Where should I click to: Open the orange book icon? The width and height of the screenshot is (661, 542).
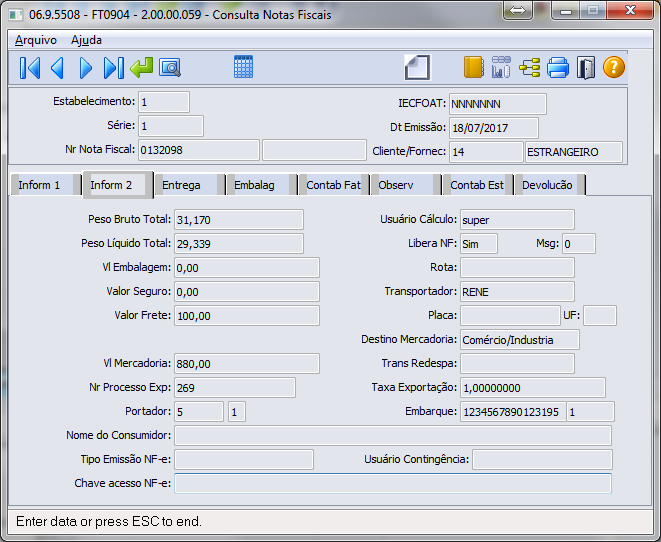(x=473, y=67)
